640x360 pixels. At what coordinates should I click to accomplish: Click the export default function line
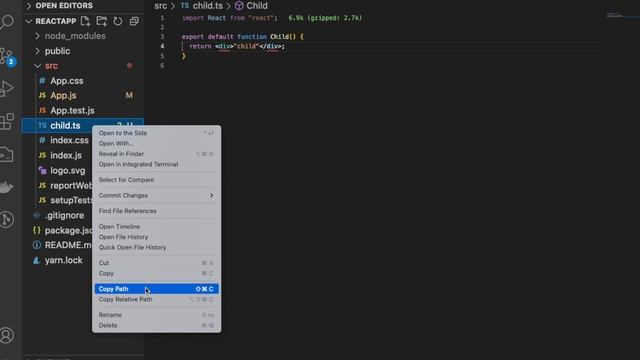(242, 37)
